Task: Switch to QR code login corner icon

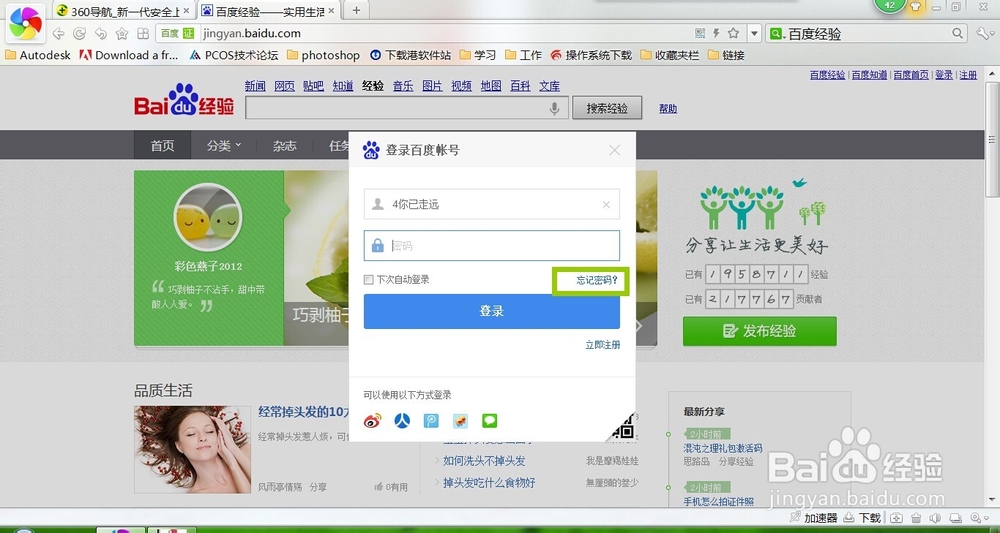Action: click(624, 428)
